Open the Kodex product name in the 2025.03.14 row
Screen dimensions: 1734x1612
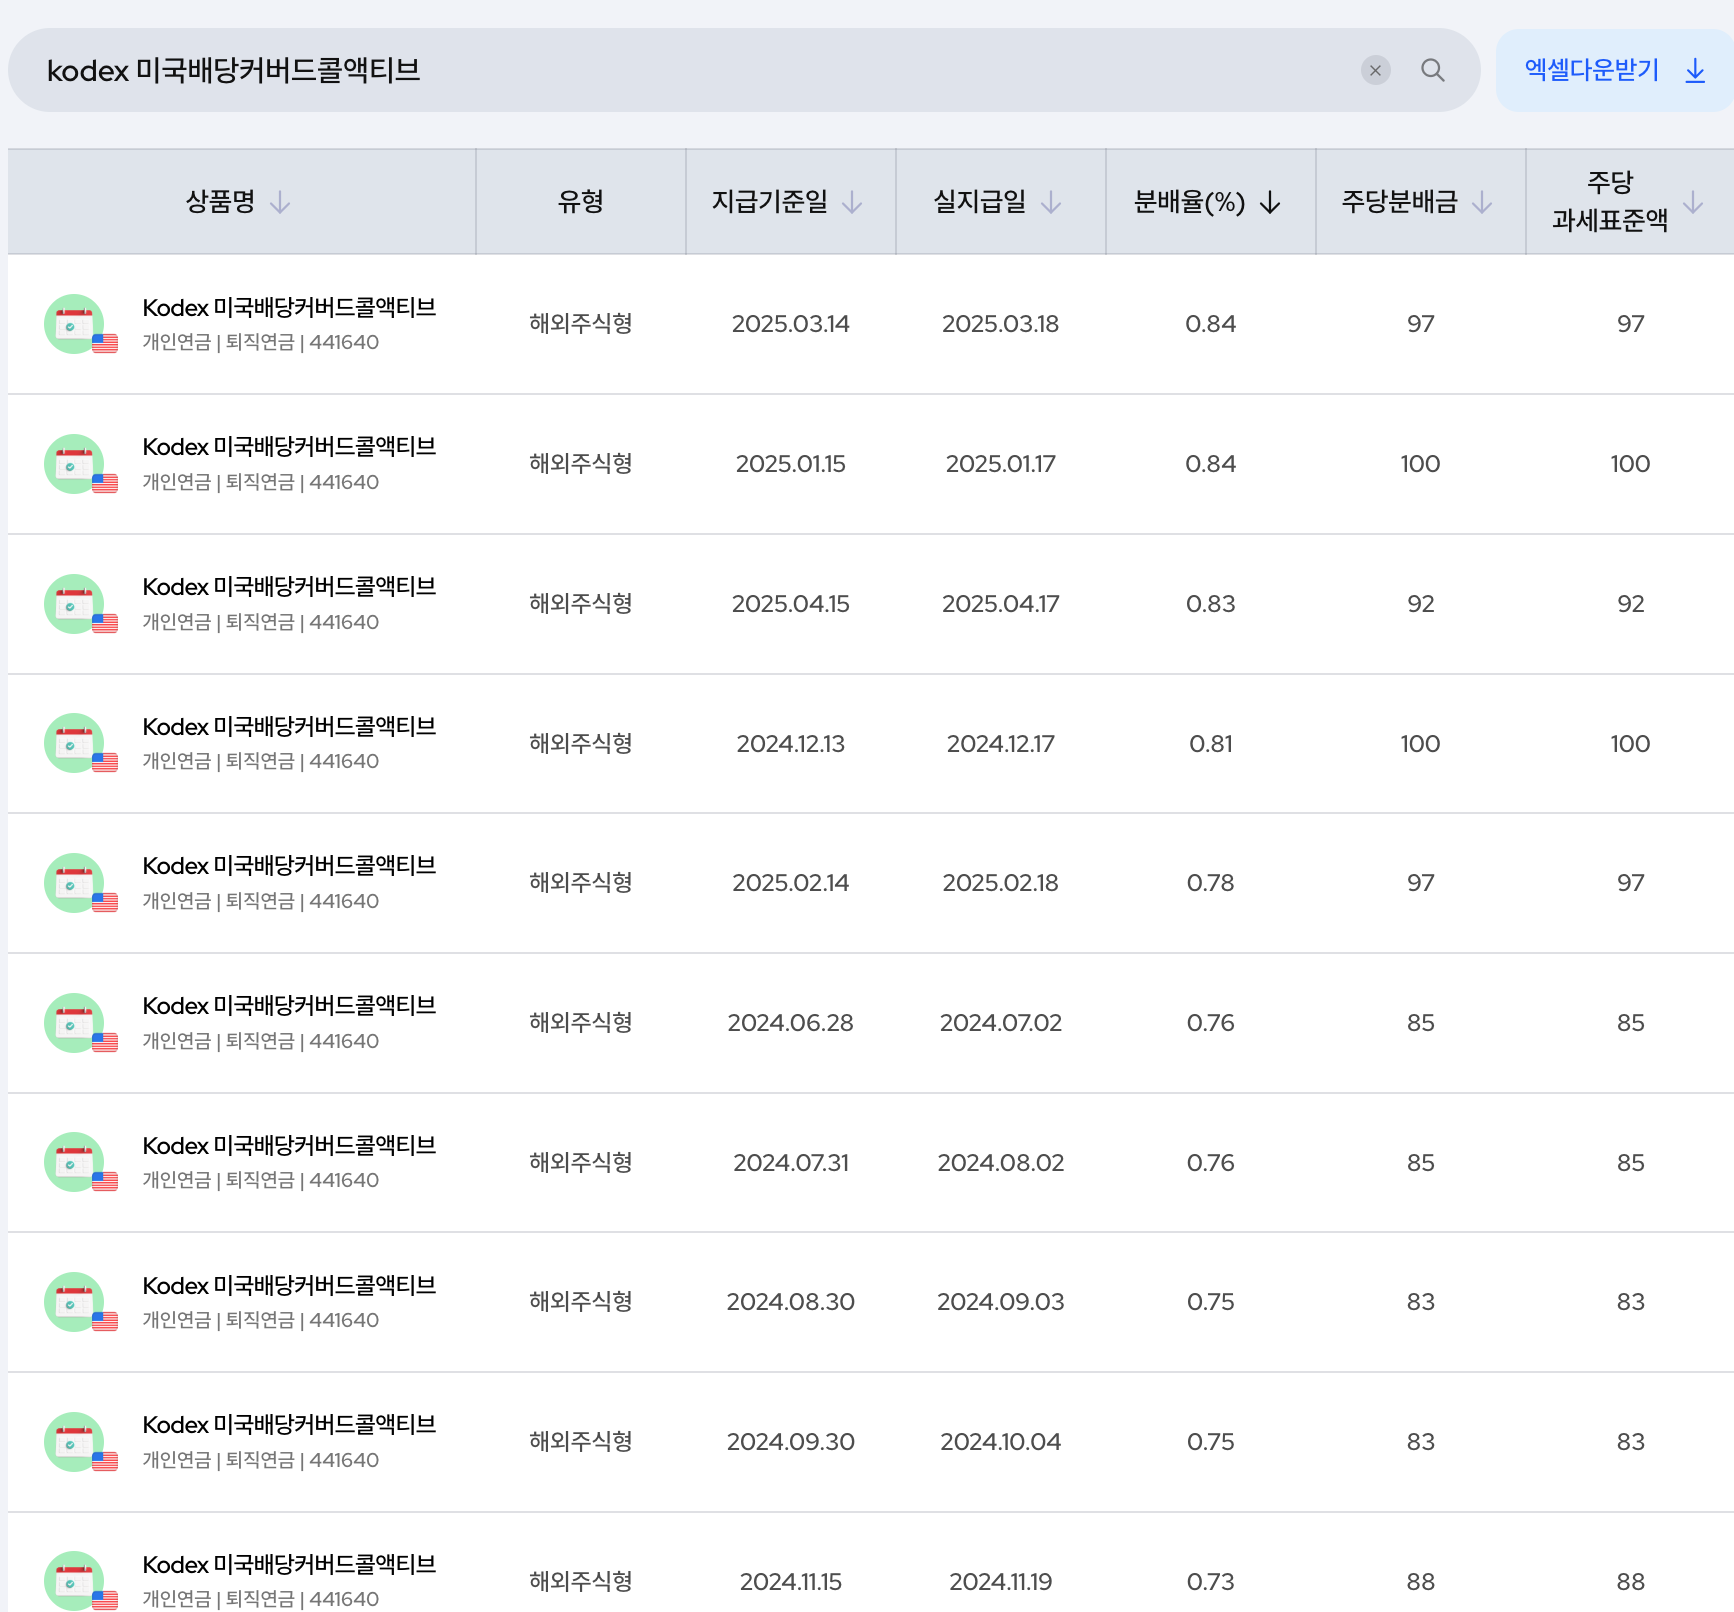289,308
